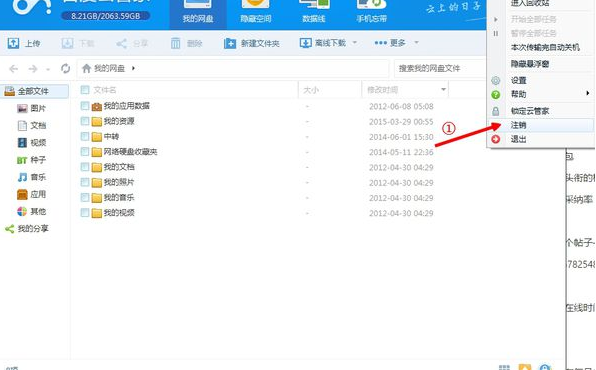Click the greyed delete (删除) trash icon
Image resolution: width=596 pixels, height=370 pixels.
pyautogui.click(x=175, y=43)
